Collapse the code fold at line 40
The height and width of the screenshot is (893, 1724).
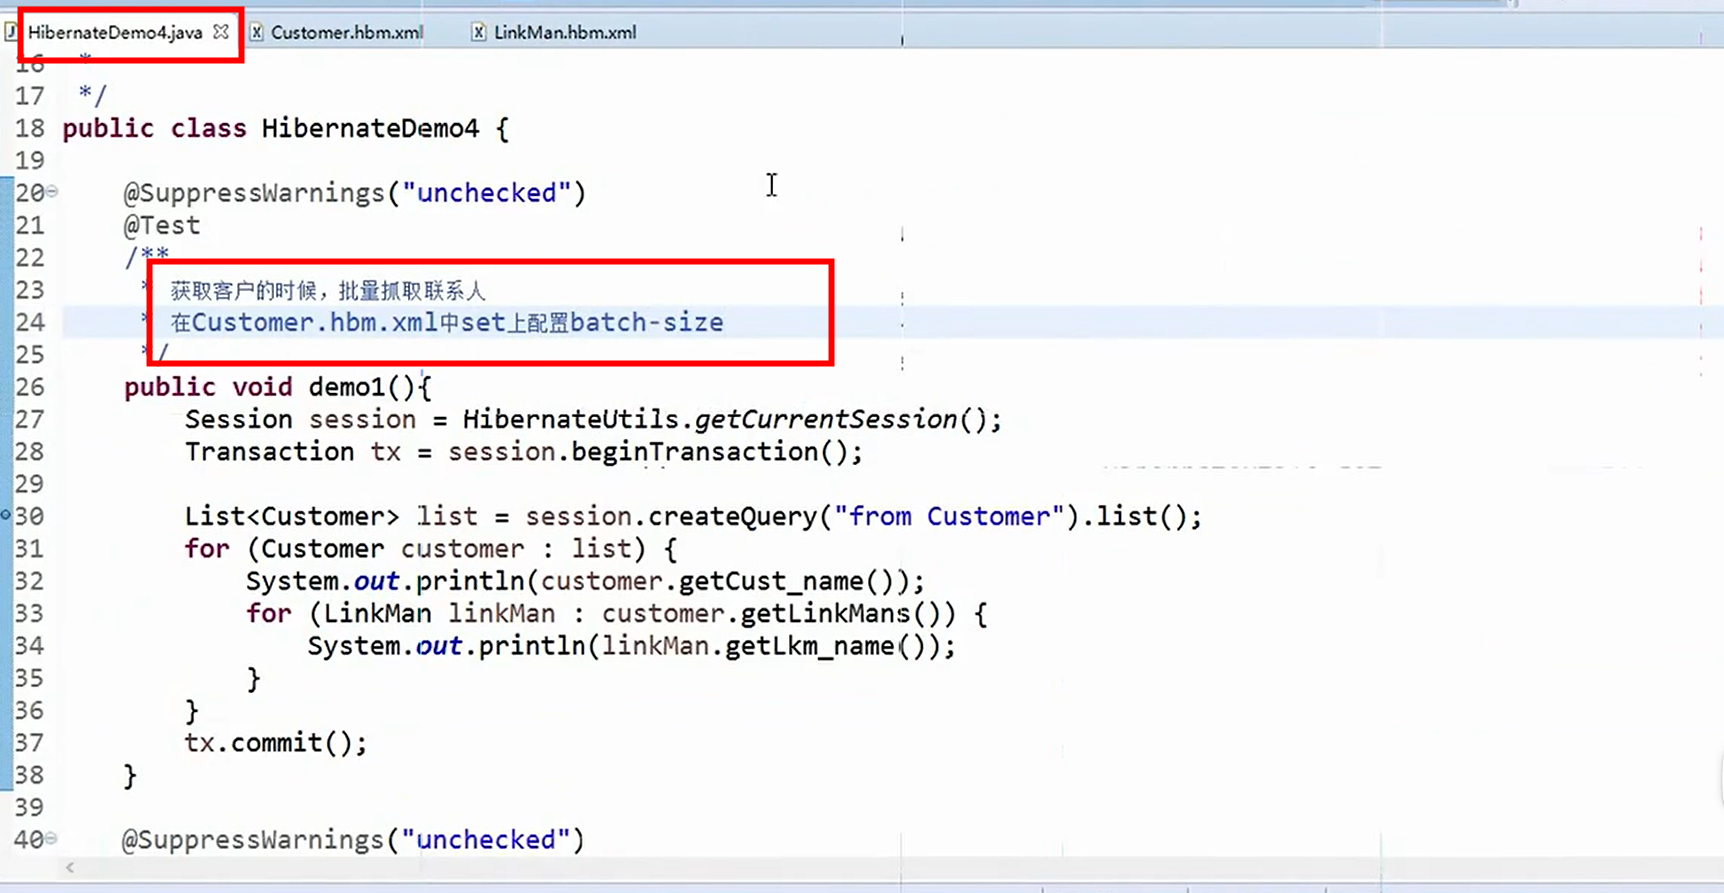coord(52,838)
